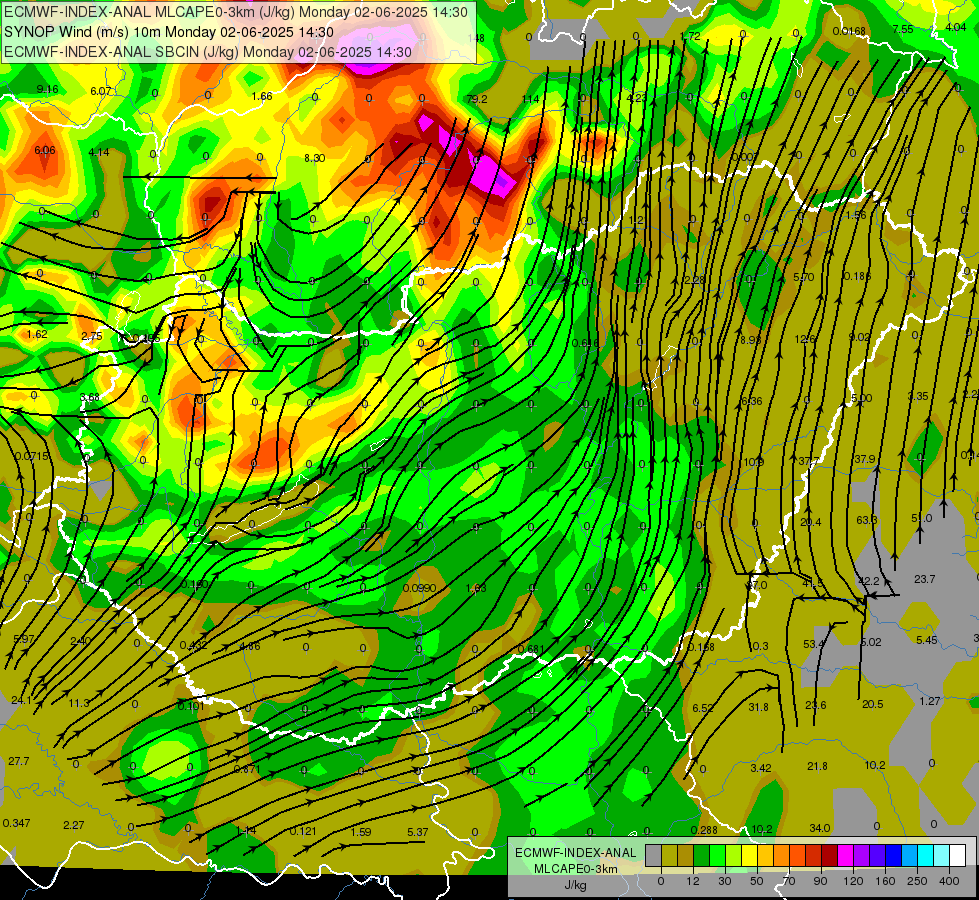Screen dimensions: 979x900
Task: Click the map value 114
Action: 530,99
